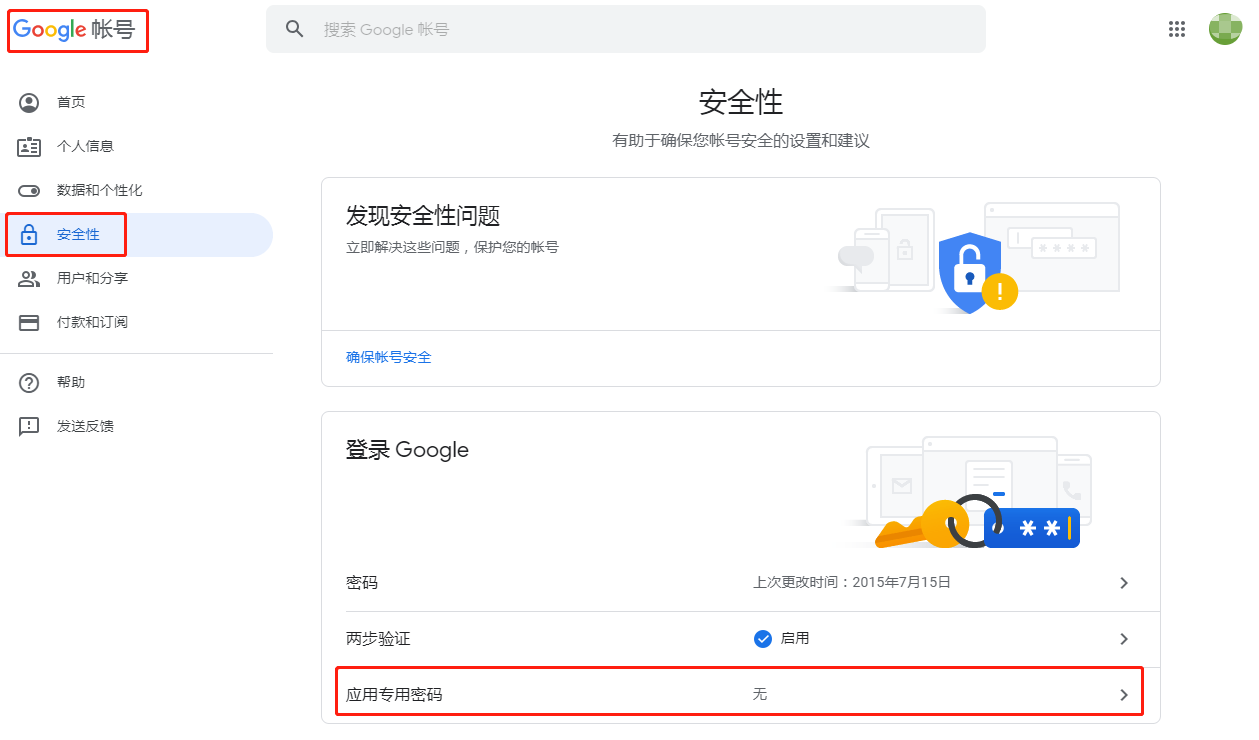1259x740 pixels.
Task: Select the 首页 home icon in sidebar
Action: (29, 102)
